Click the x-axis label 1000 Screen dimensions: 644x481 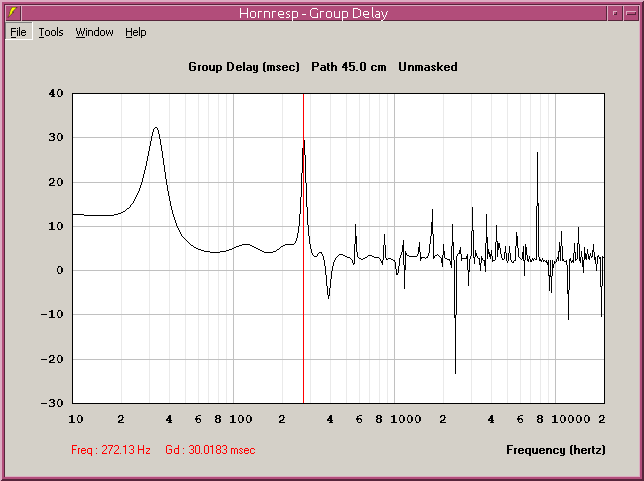click(406, 419)
